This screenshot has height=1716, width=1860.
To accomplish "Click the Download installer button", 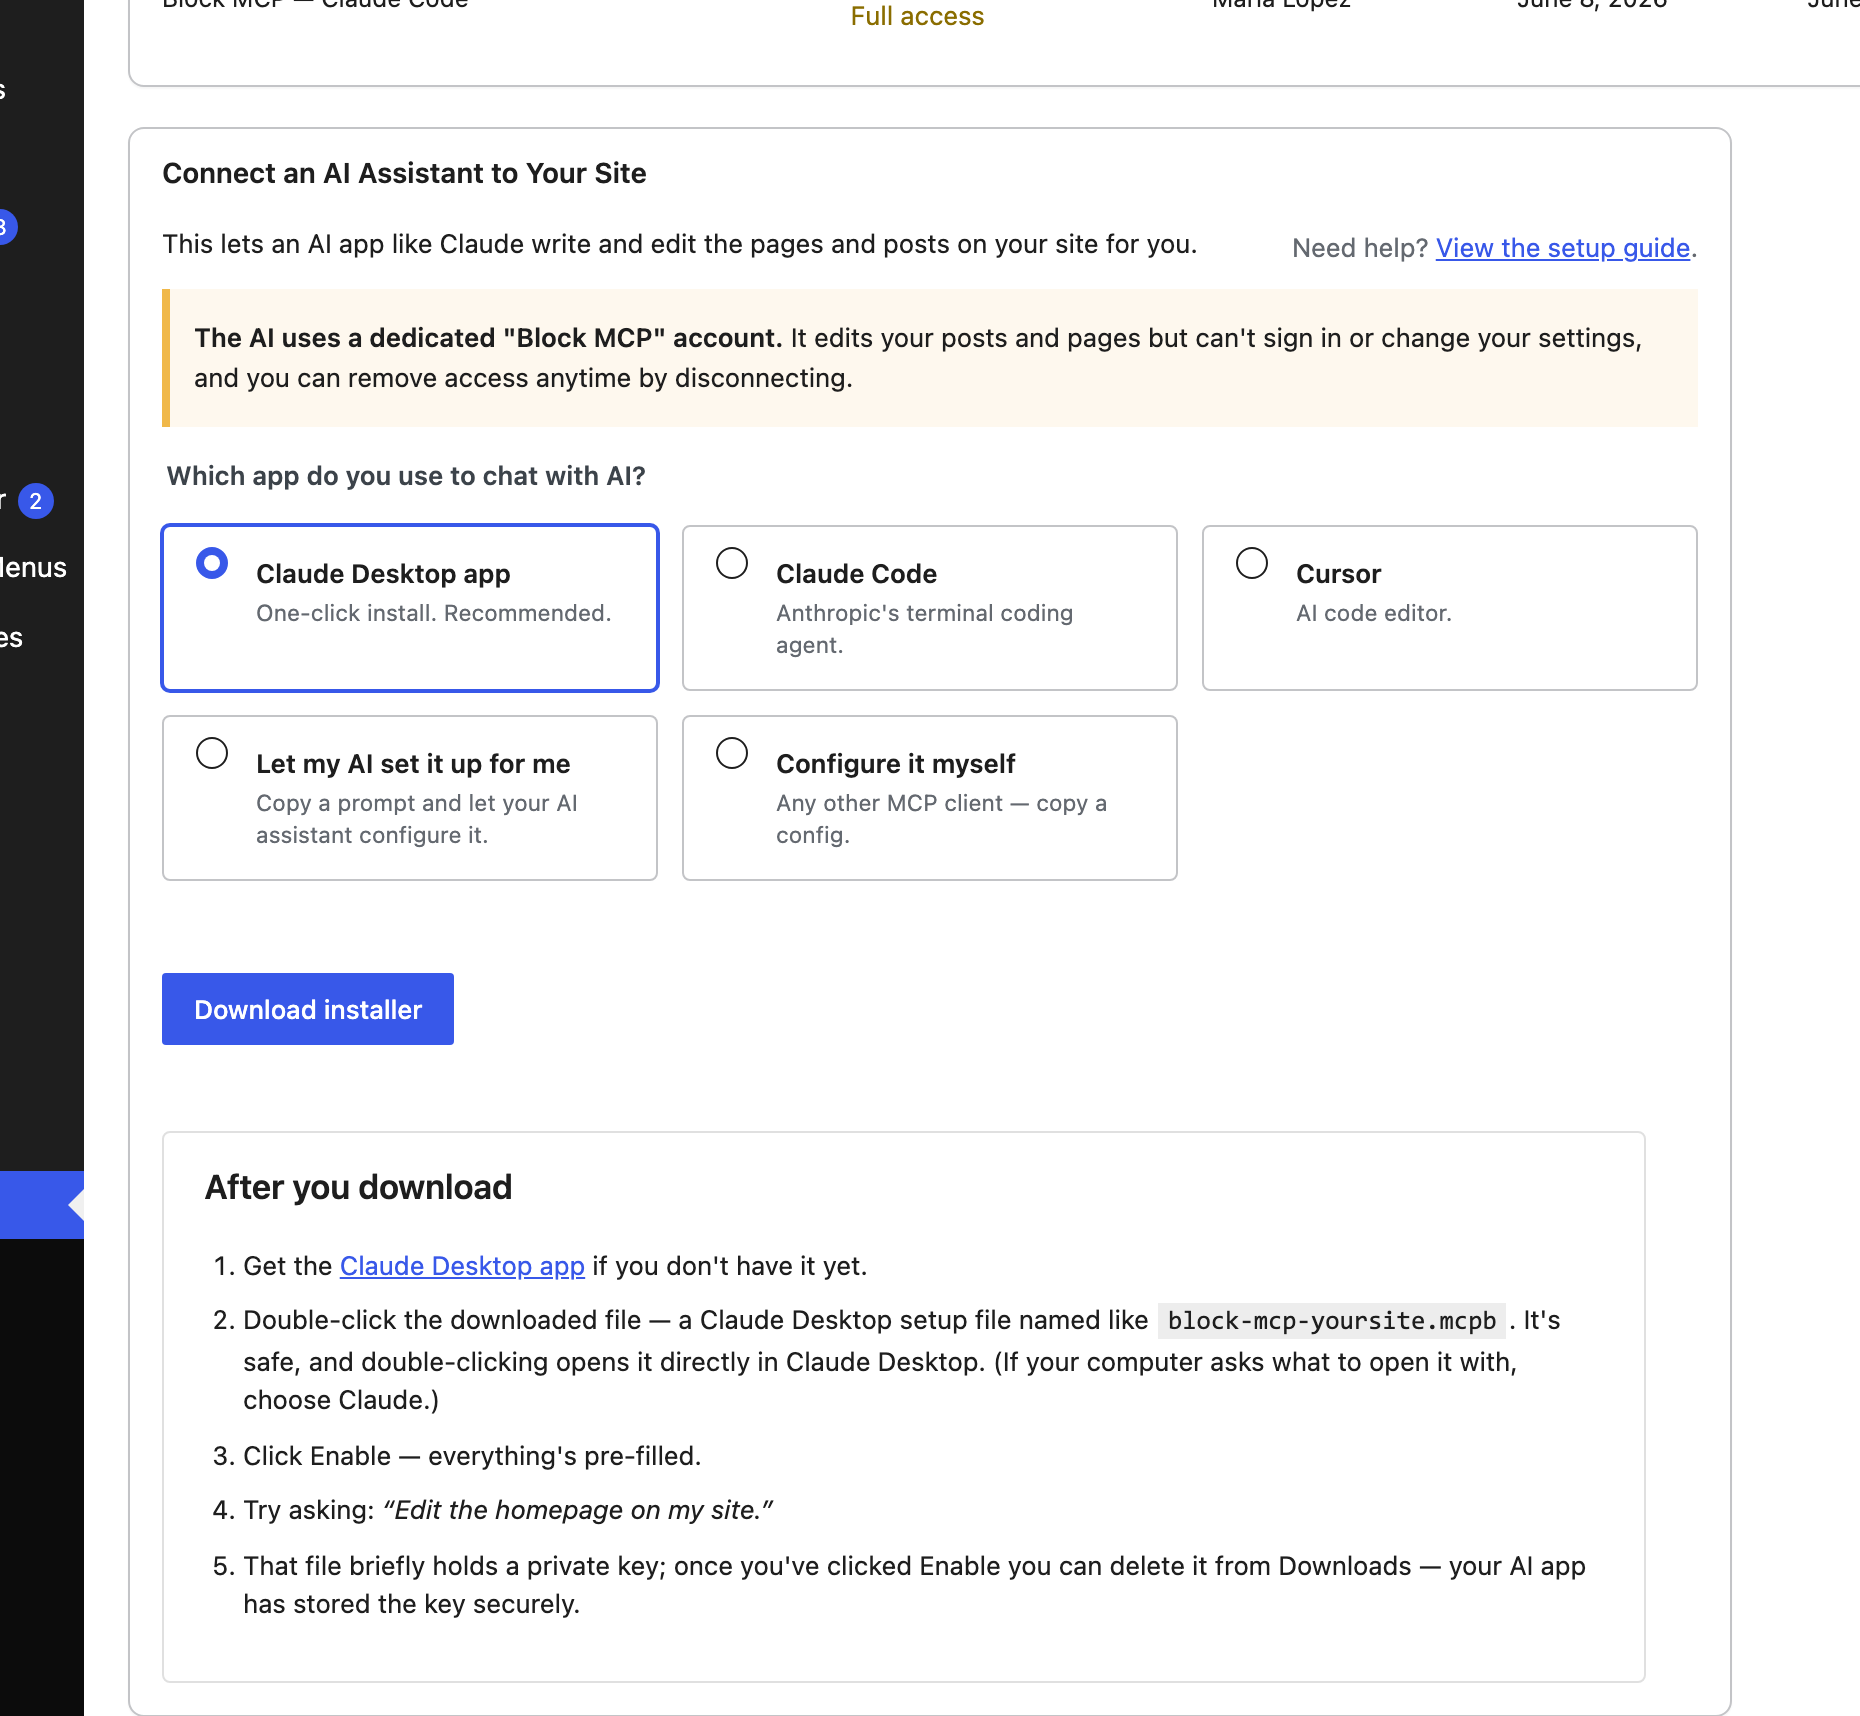I will 308,1009.
